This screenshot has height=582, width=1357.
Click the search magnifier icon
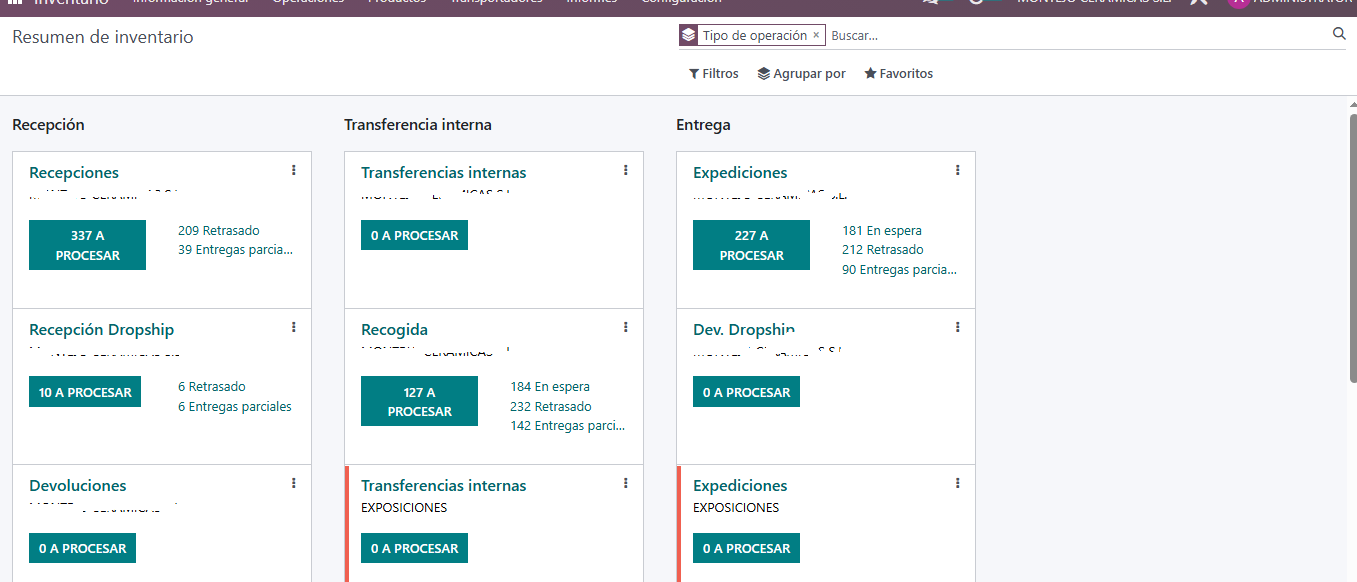[1339, 35]
